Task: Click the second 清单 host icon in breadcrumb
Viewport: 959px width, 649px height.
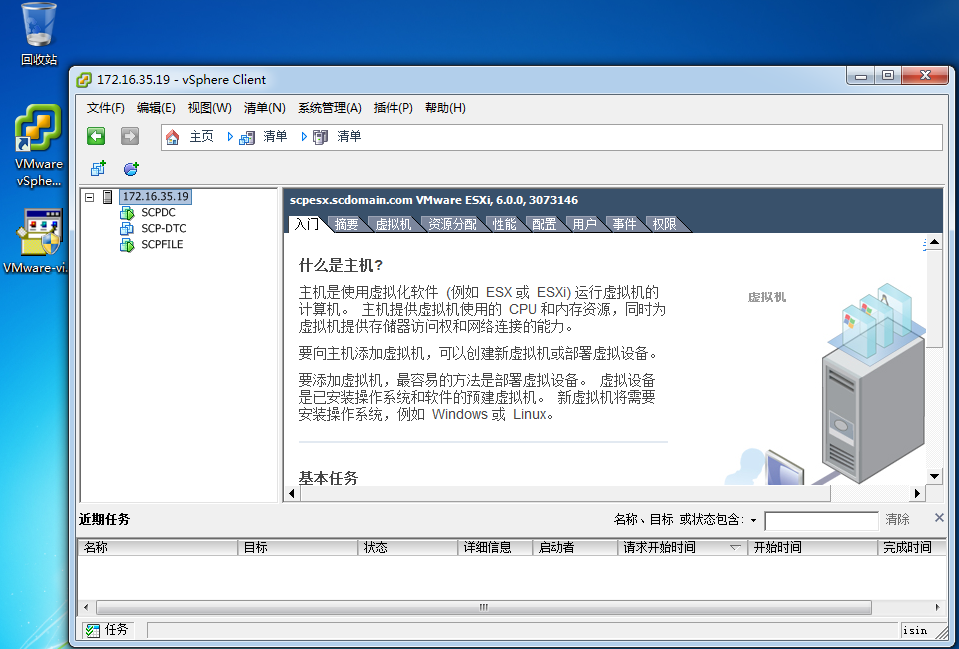Action: [320, 137]
